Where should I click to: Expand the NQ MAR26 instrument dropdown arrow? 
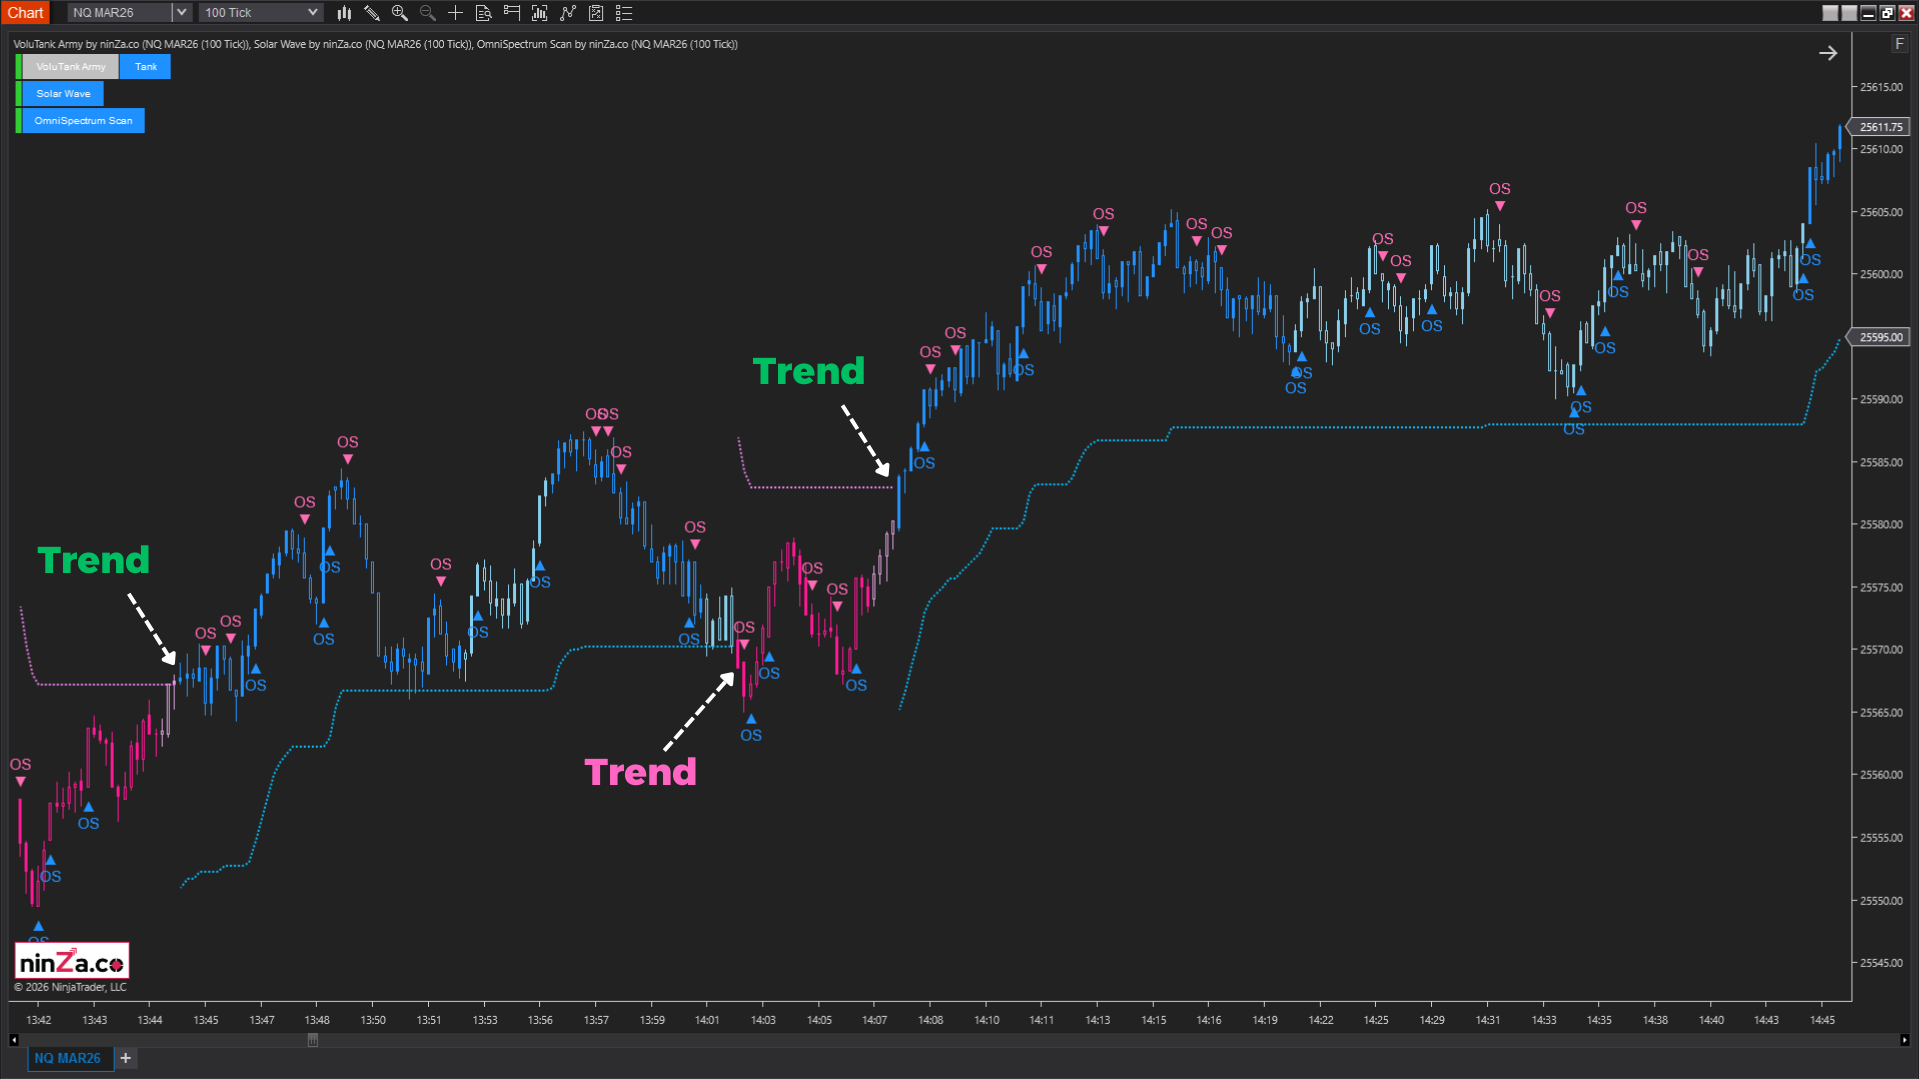tap(181, 13)
